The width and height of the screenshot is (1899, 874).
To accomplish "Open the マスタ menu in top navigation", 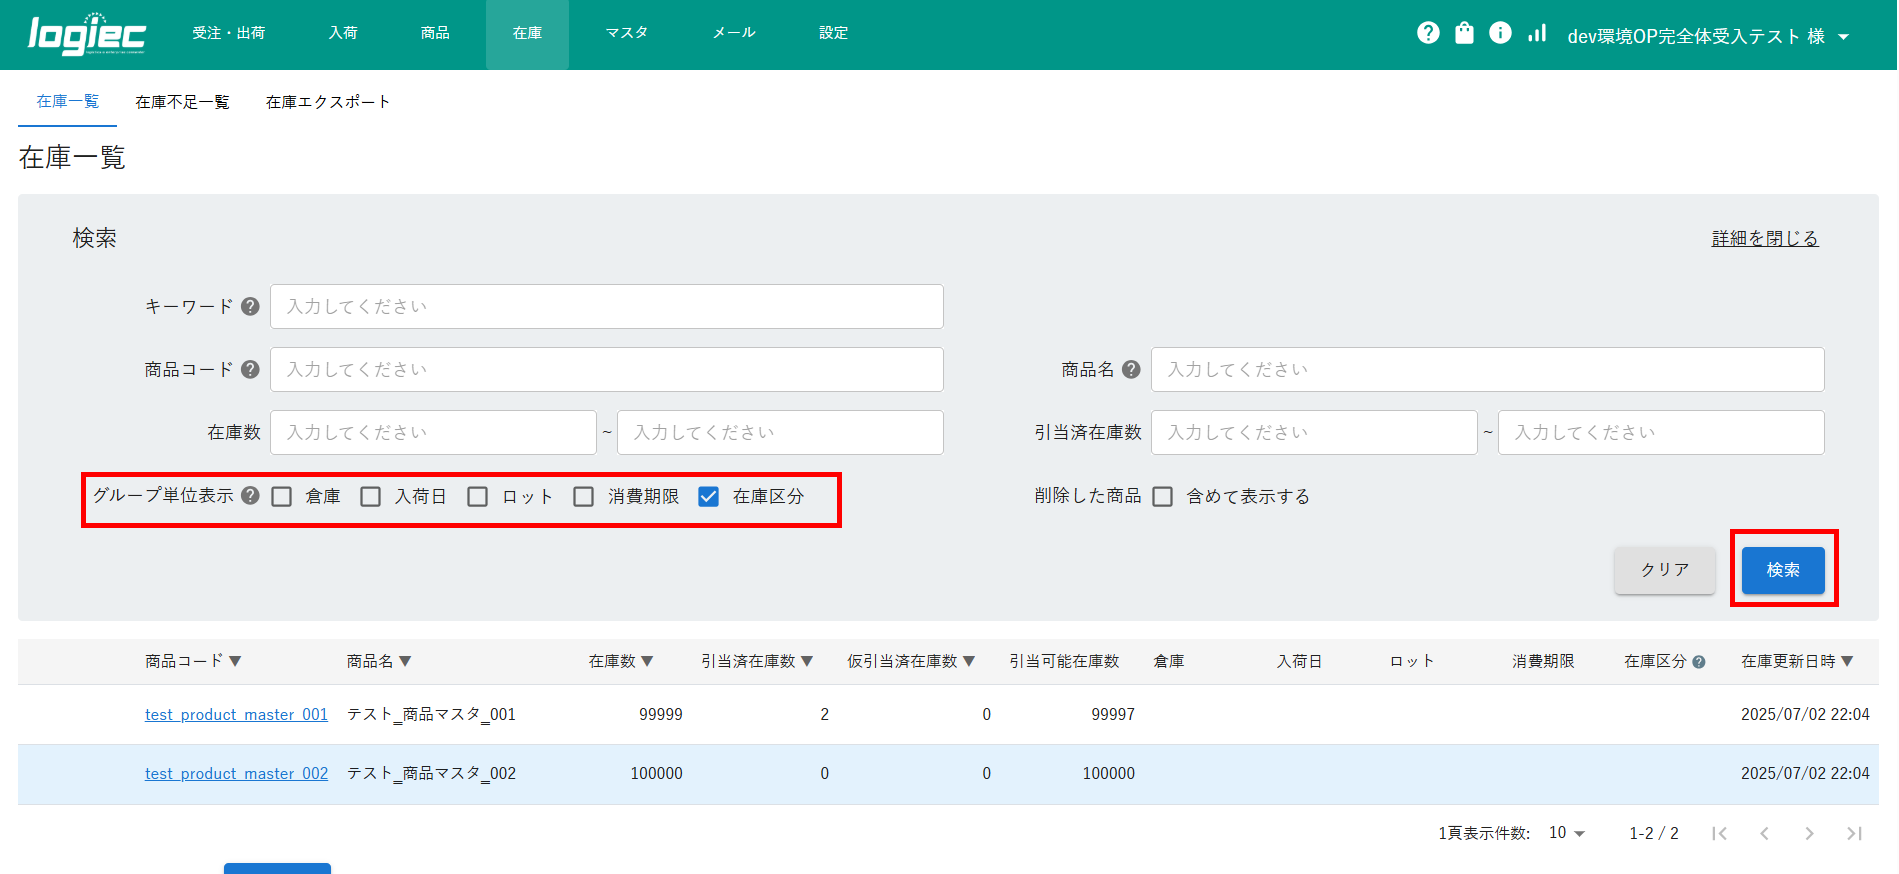I will click(x=626, y=33).
